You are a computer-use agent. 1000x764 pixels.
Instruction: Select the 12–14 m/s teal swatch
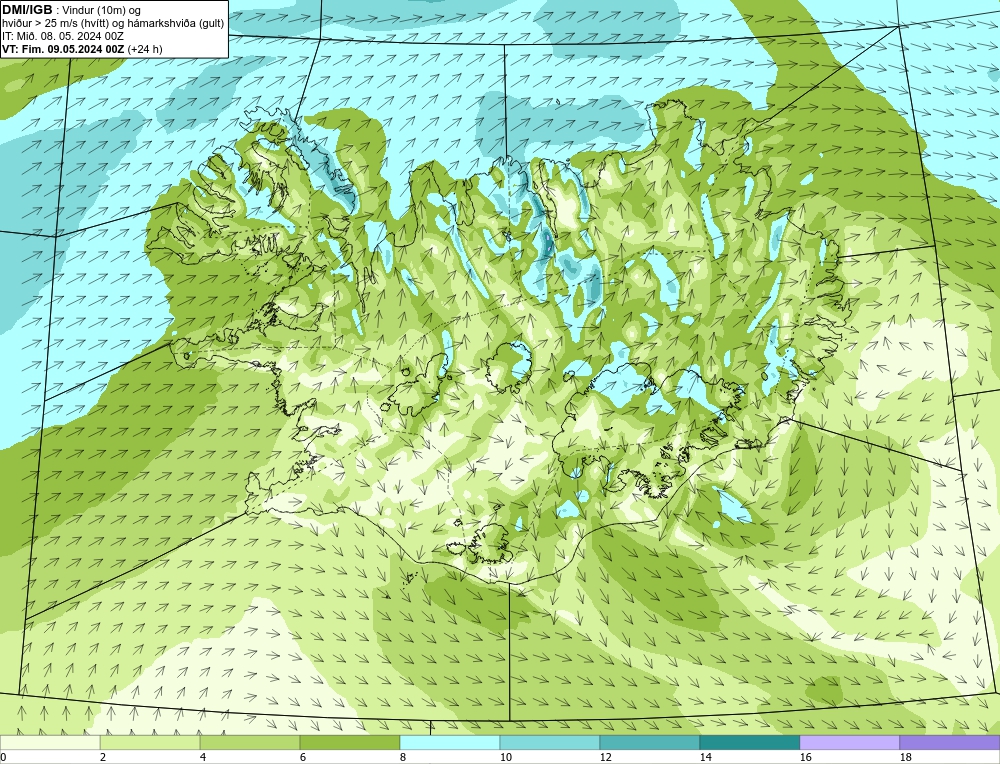pyautogui.click(x=649, y=742)
